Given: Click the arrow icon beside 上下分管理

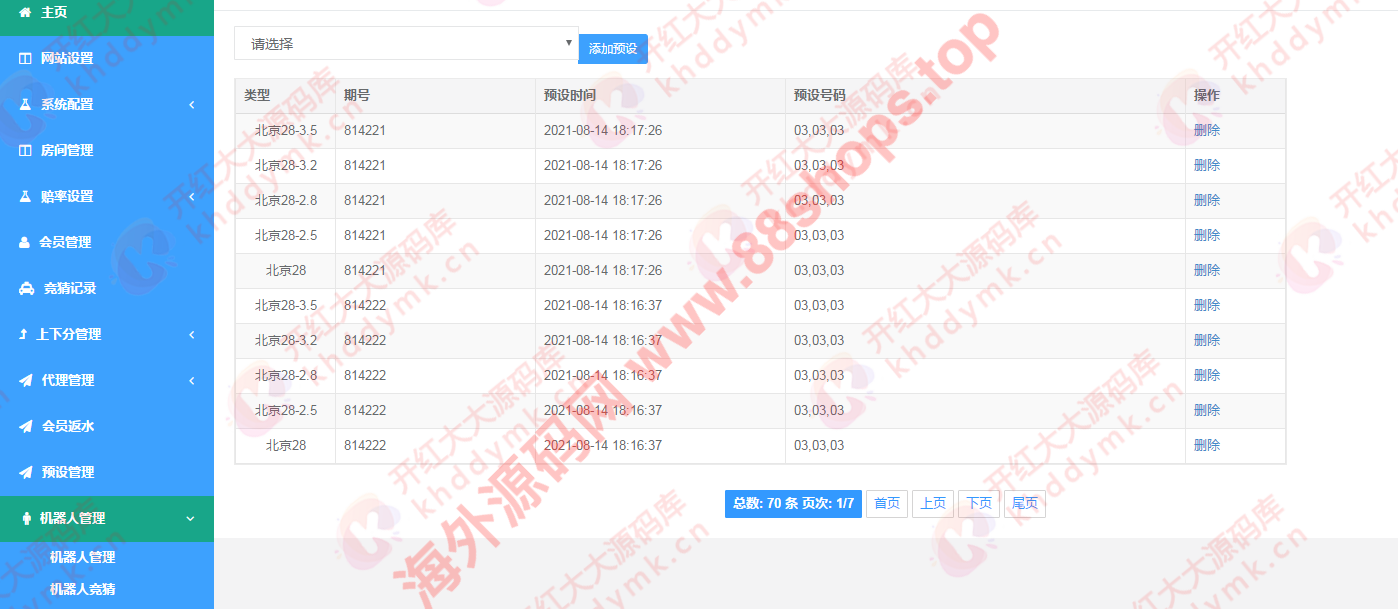Looking at the screenshot, I should [x=23, y=334].
